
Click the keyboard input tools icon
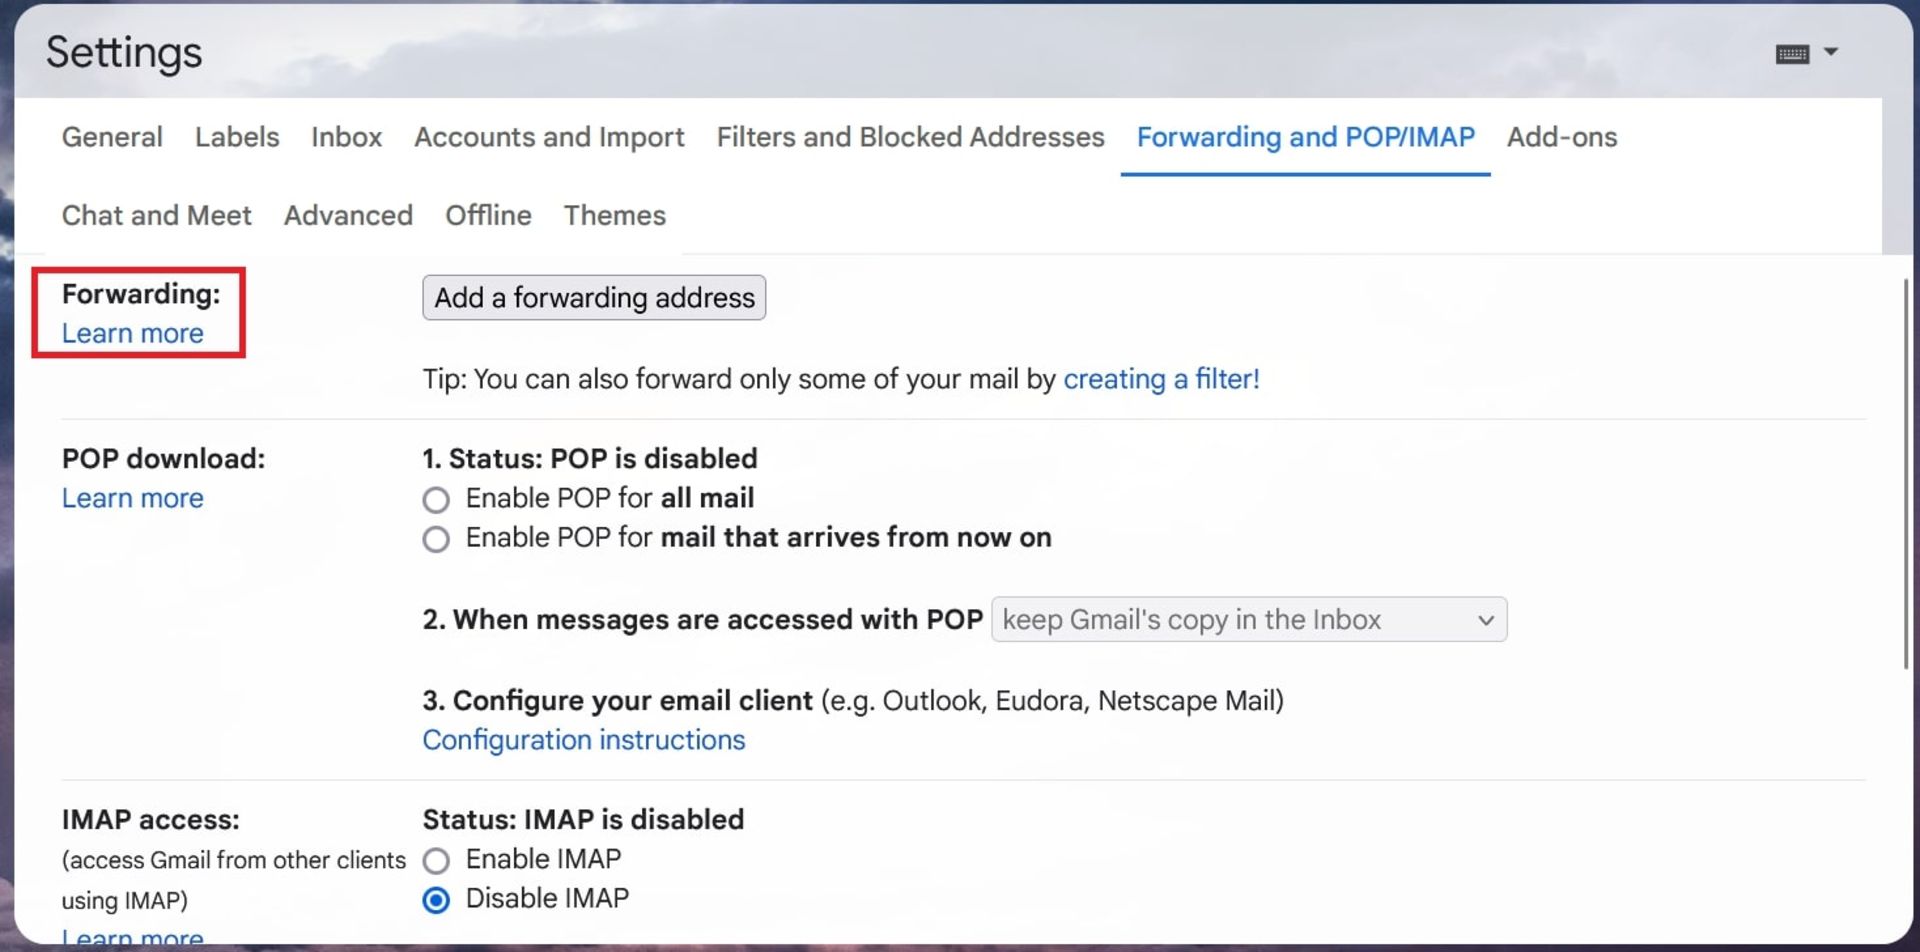[1791, 54]
